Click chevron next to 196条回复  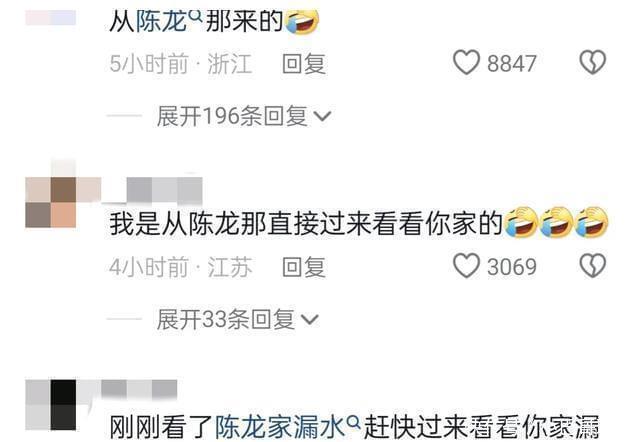coord(322,117)
